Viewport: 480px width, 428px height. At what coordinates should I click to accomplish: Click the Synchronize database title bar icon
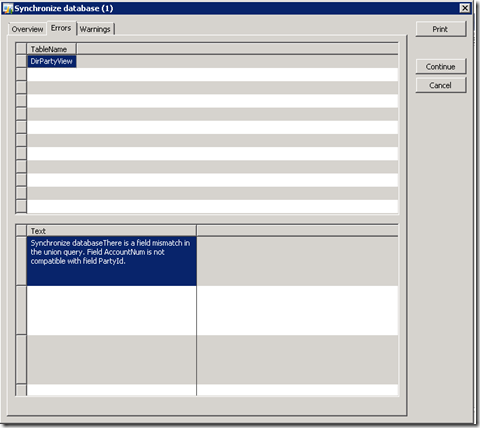pyautogui.click(x=8, y=8)
